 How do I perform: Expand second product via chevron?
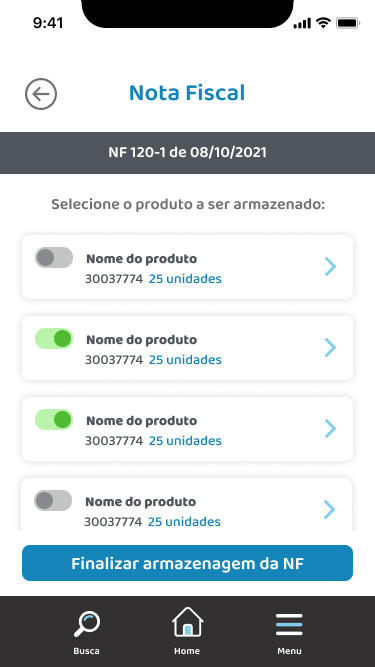click(330, 348)
